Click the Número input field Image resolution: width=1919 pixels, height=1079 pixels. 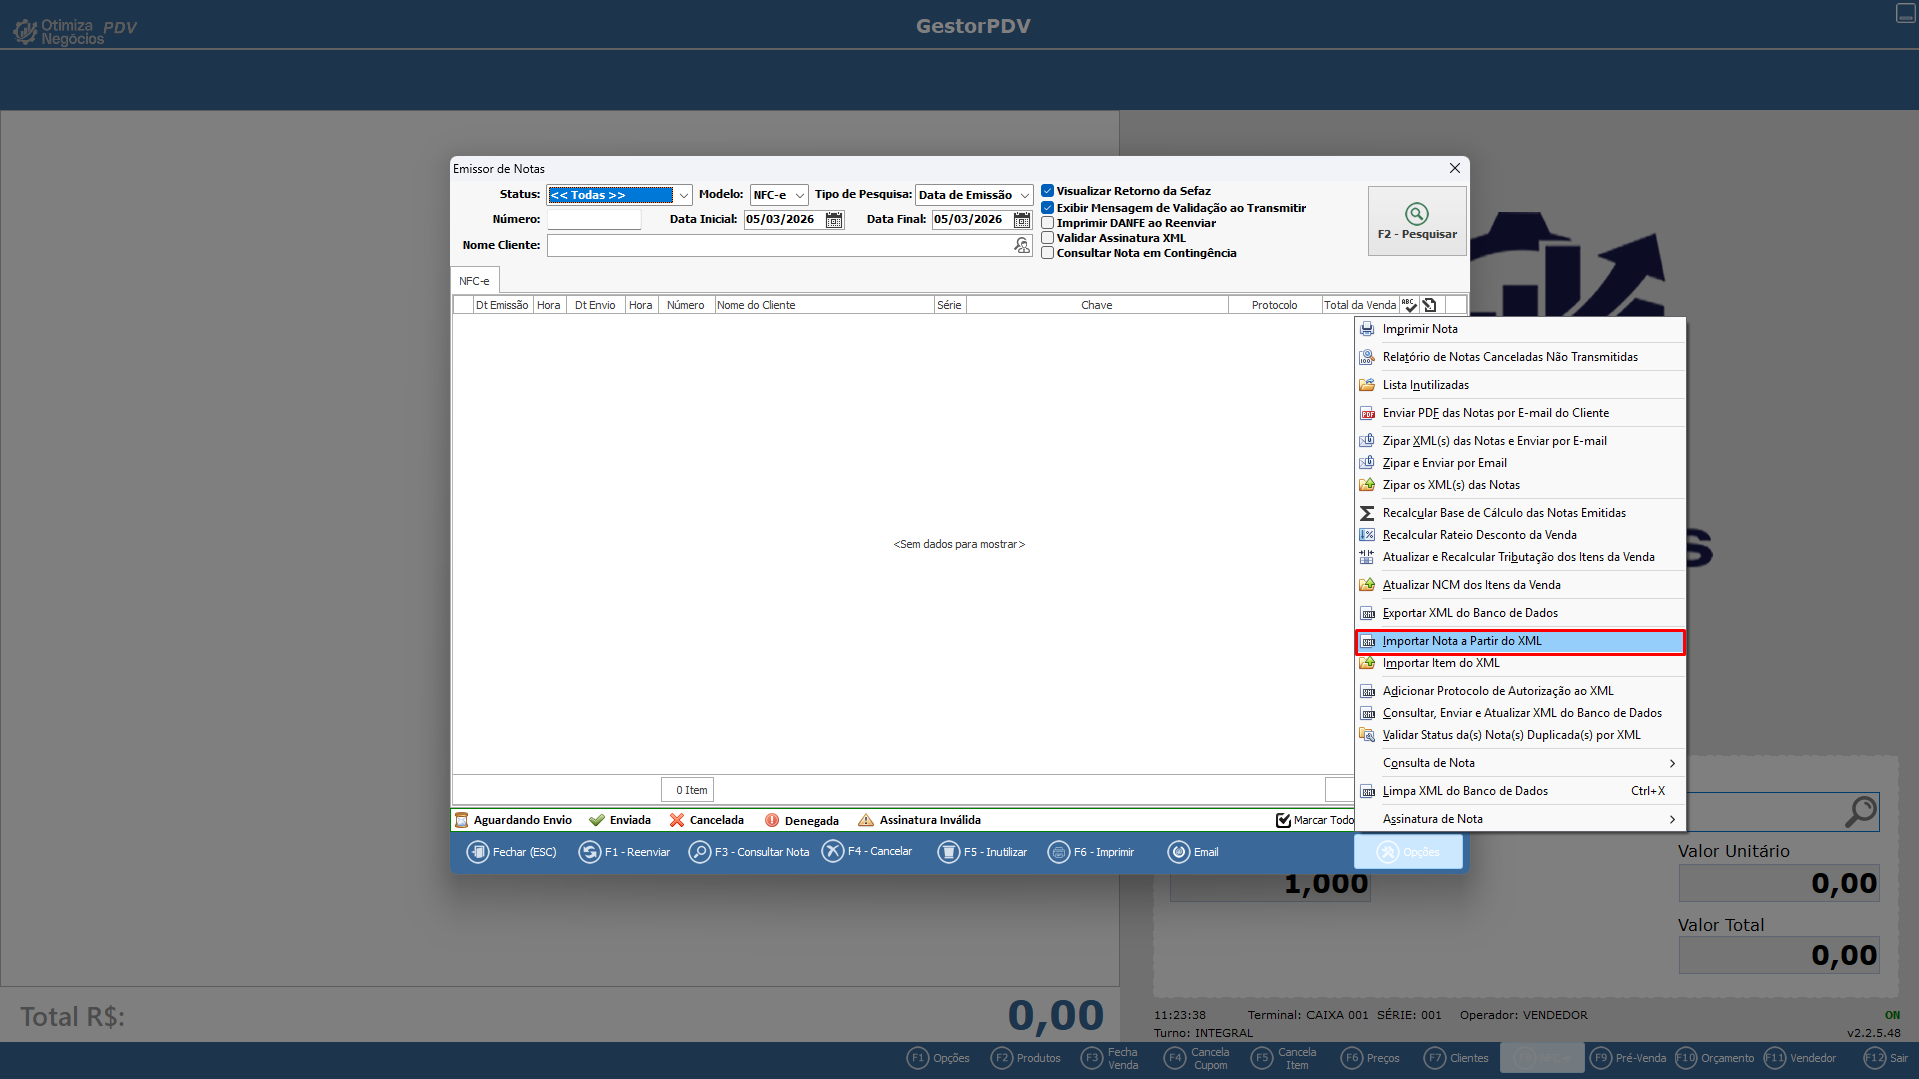594,220
